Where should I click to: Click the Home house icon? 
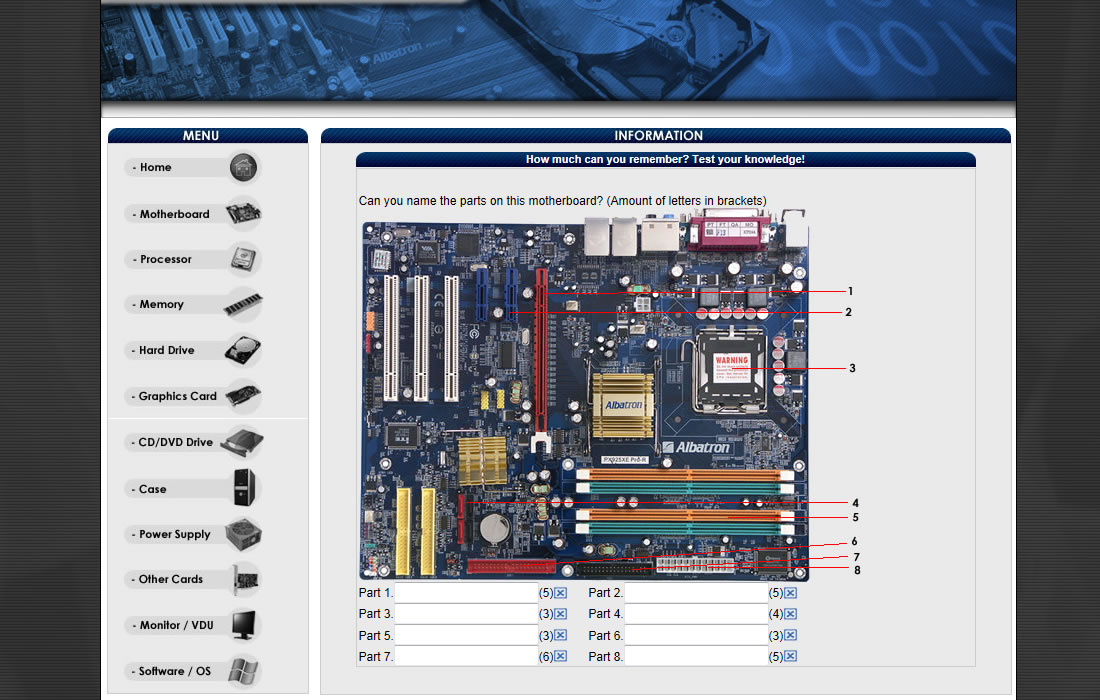[243, 168]
